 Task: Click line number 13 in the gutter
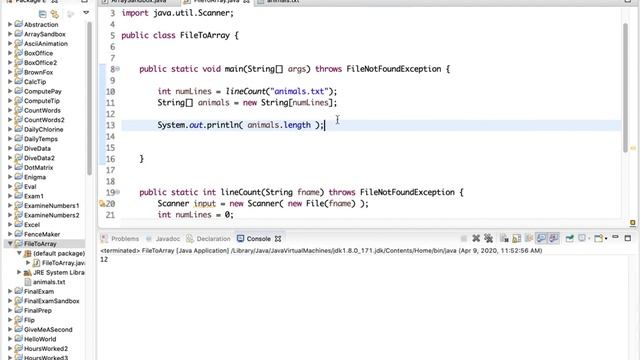(111, 125)
